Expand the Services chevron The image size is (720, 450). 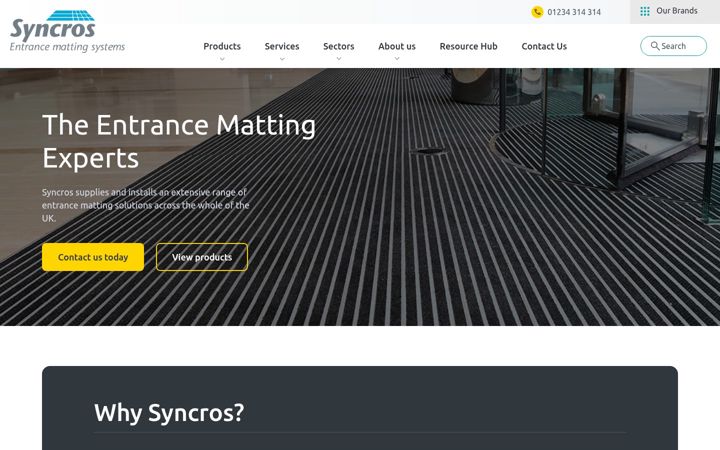pyautogui.click(x=282, y=59)
